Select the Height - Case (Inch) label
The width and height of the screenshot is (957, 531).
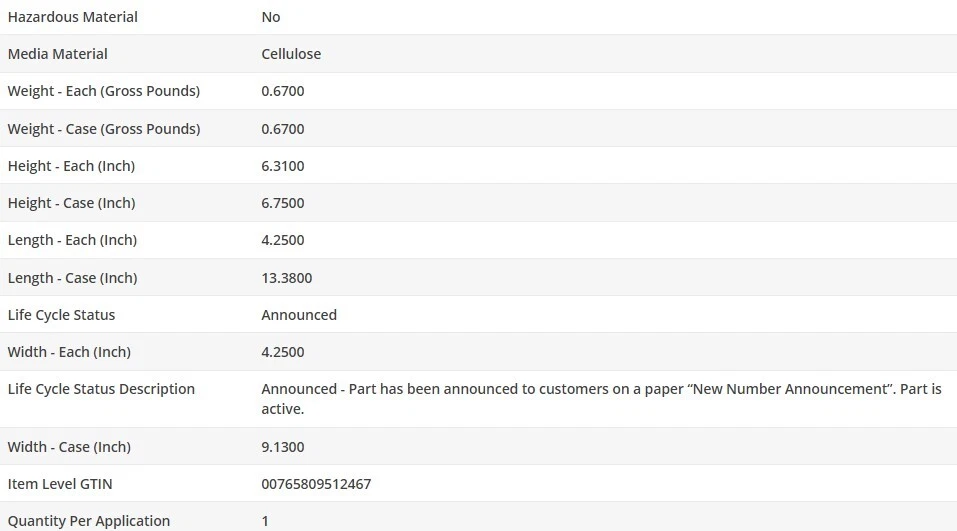pos(71,203)
